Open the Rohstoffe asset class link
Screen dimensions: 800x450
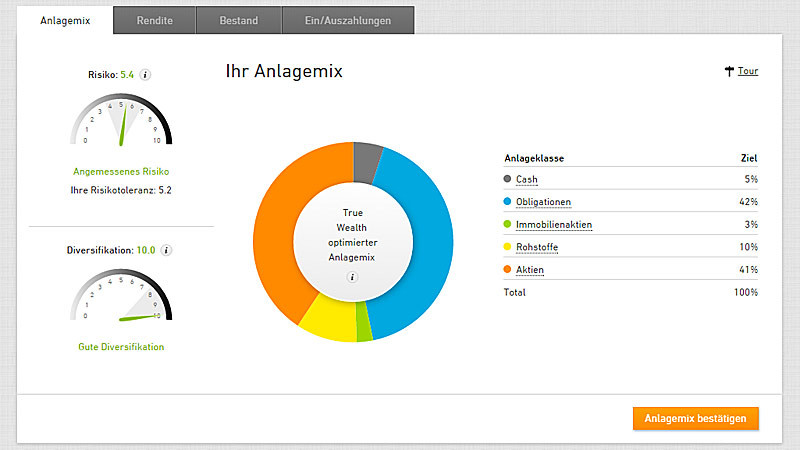(x=537, y=247)
